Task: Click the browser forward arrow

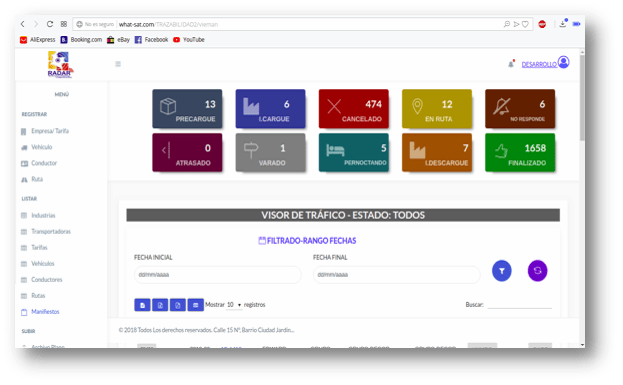Action: click(36, 24)
